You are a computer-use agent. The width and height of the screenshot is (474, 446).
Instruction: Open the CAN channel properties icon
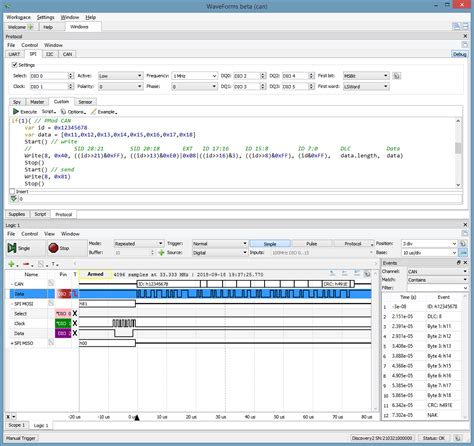coord(51,284)
